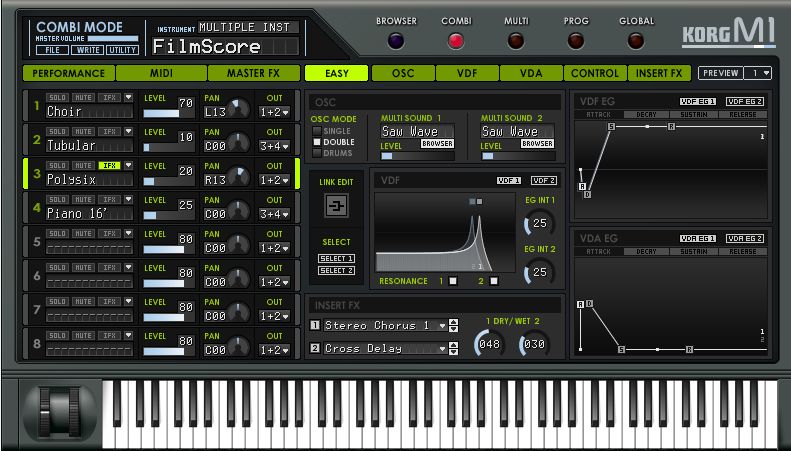Click the Choir timbre pan knob

click(x=239, y=109)
